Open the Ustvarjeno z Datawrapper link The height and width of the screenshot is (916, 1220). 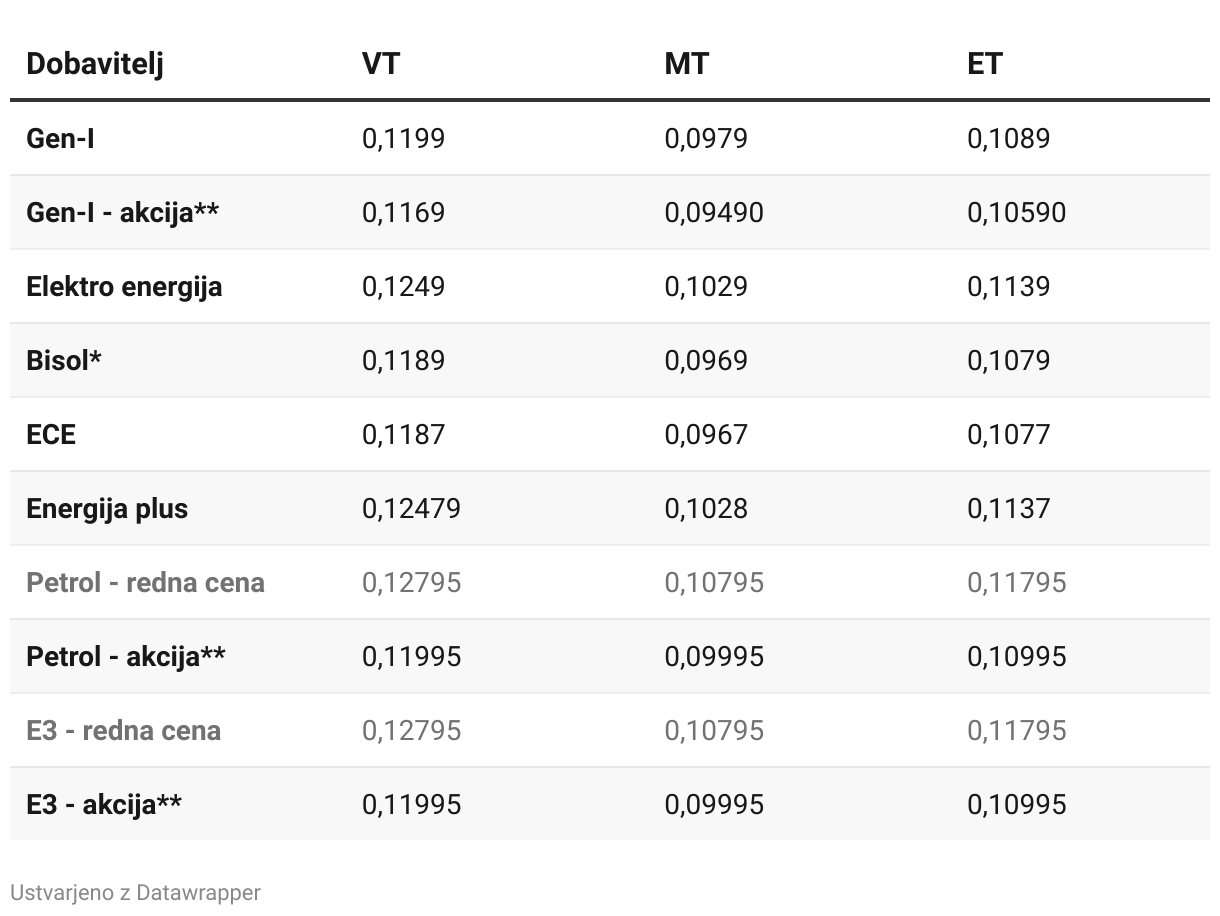(x=135, y=892)
